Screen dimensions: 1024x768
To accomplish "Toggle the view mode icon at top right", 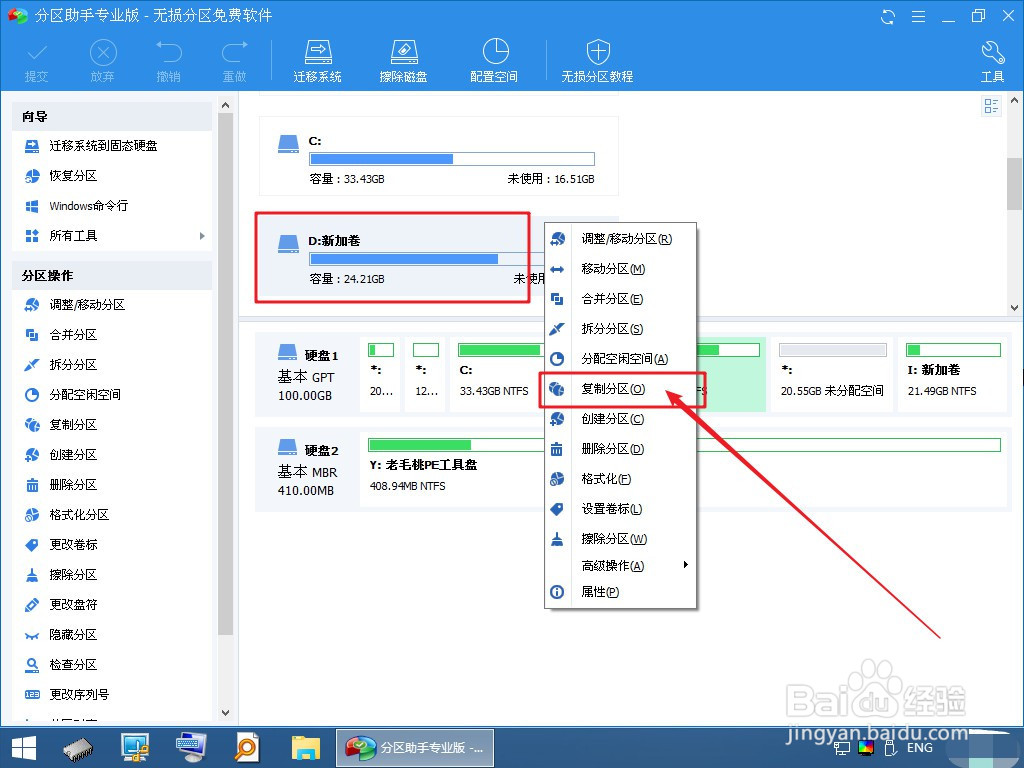I will [x=991, y=106].
